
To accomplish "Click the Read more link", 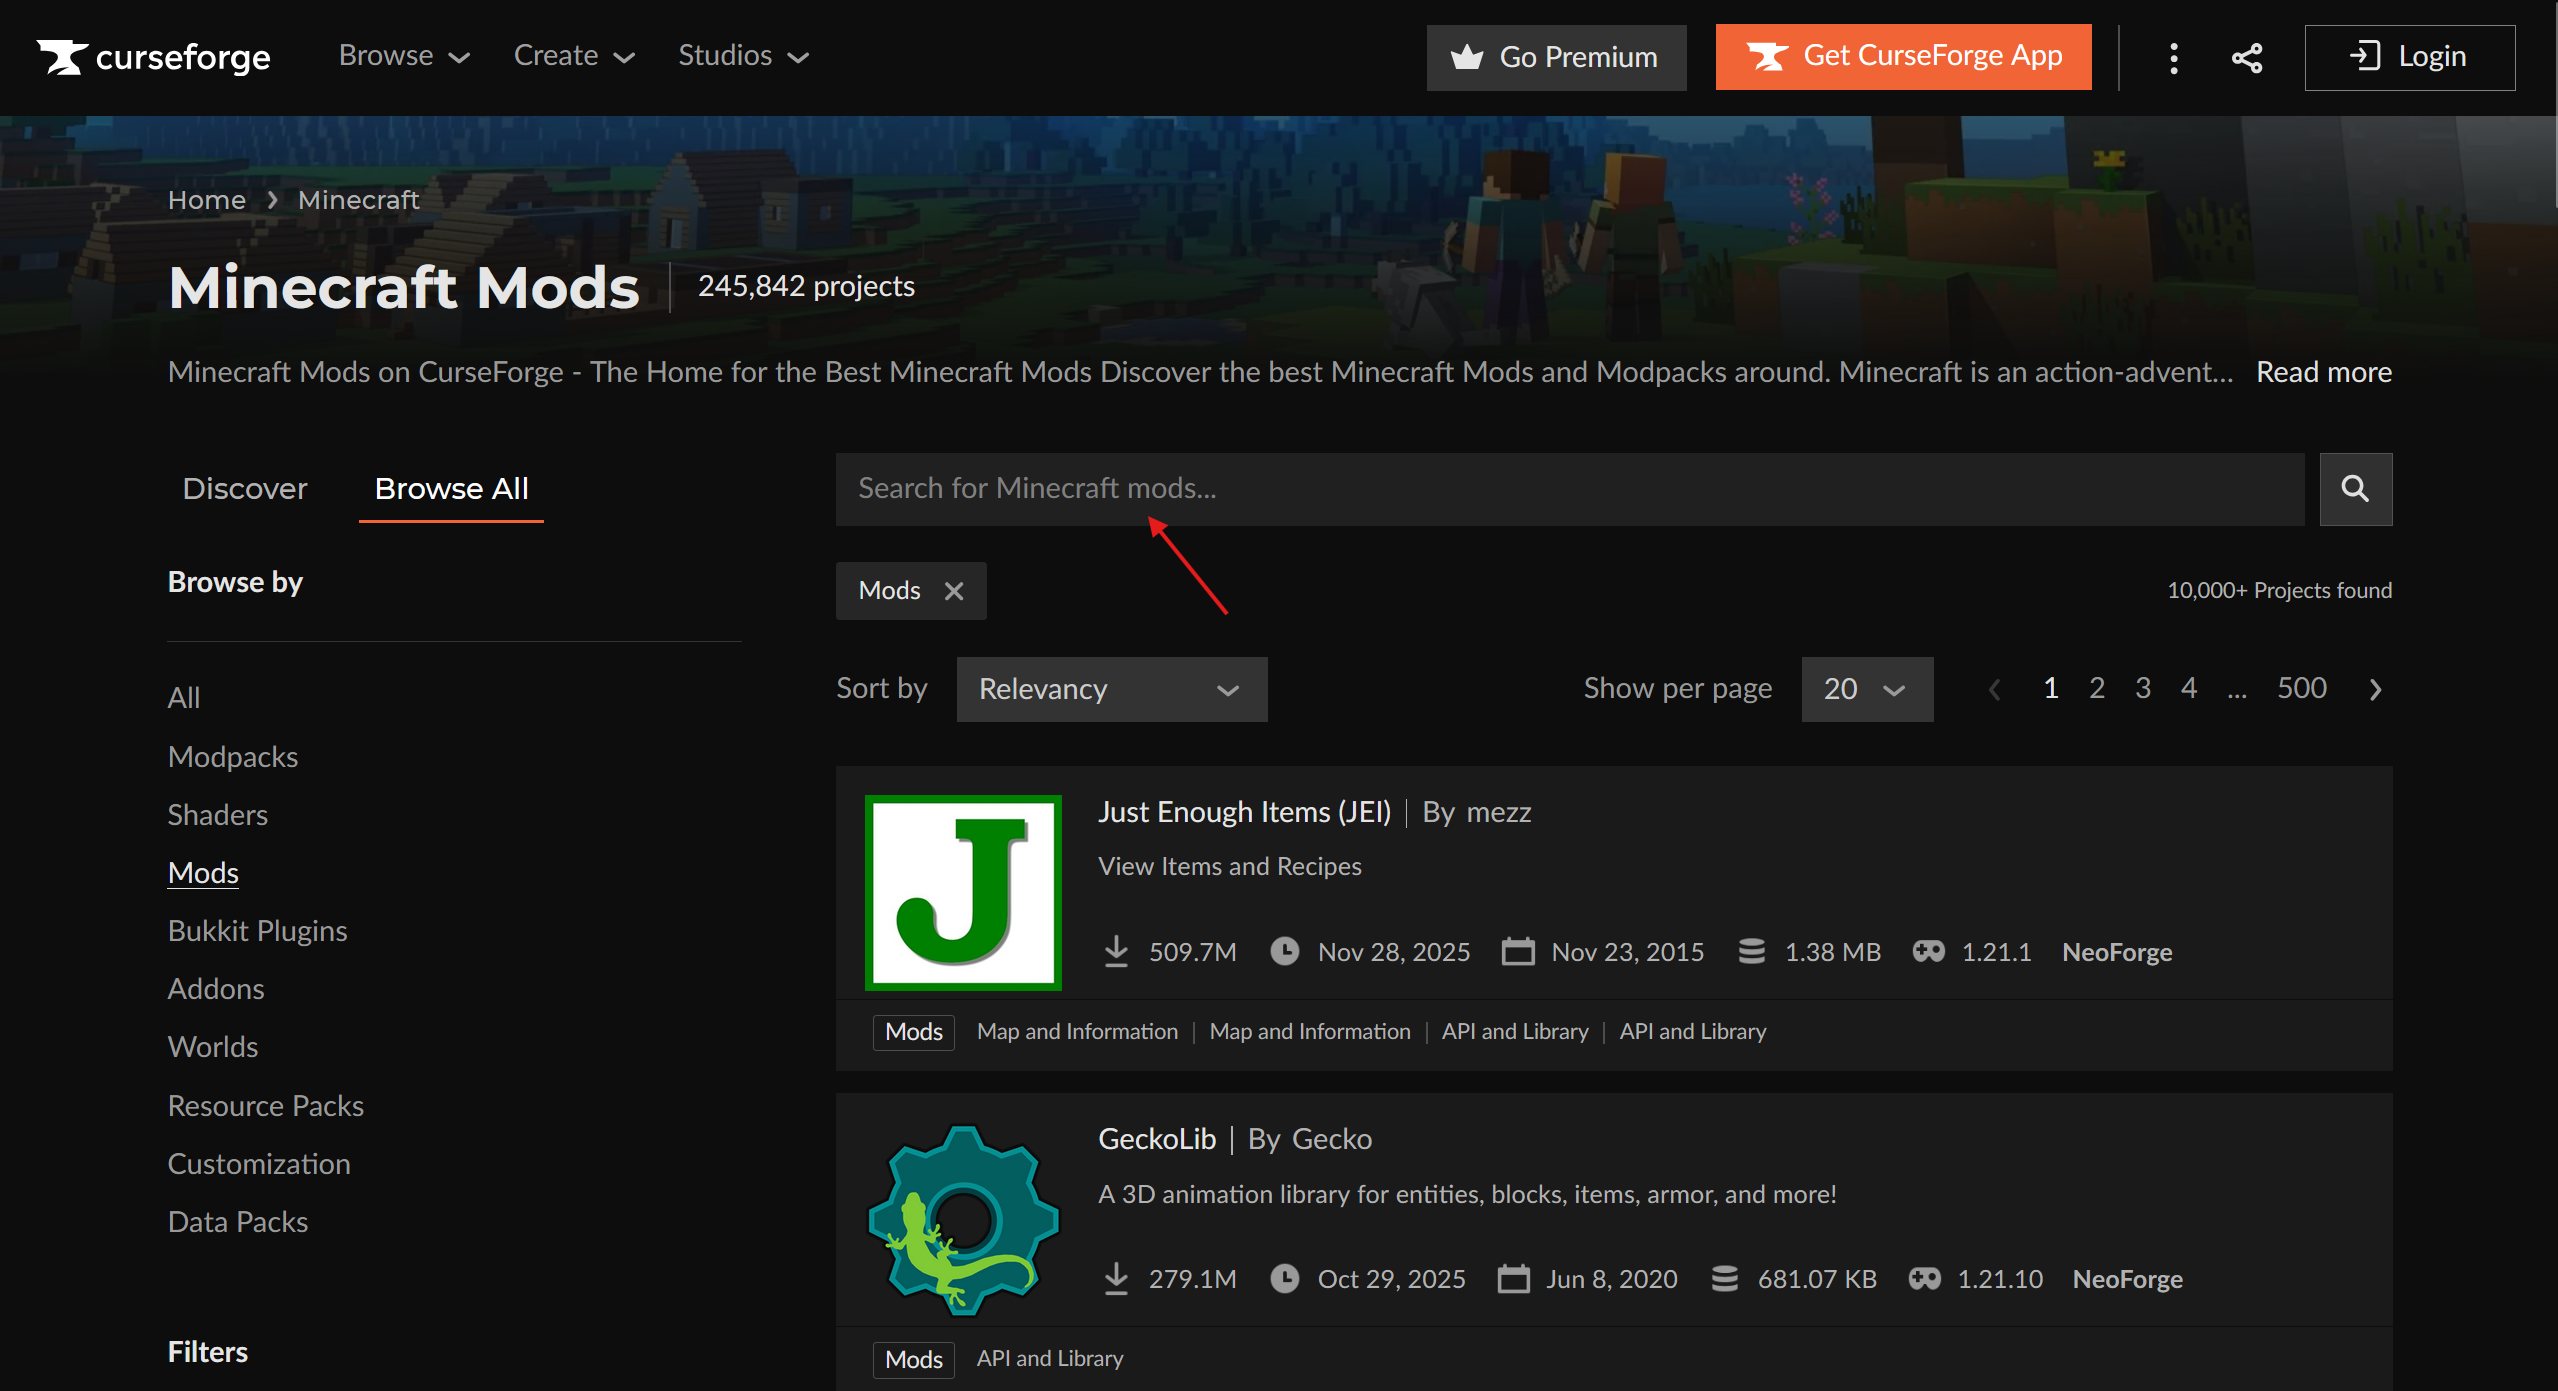I will point(2323,372).
